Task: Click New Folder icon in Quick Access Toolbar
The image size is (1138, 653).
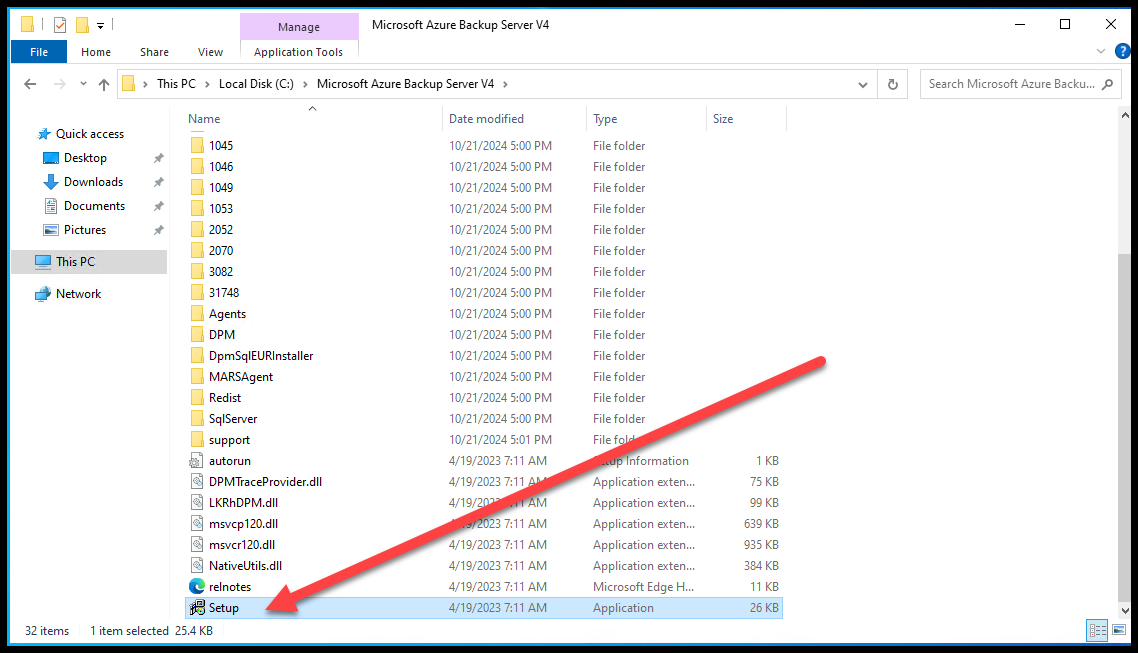Action: coord(83,25)
